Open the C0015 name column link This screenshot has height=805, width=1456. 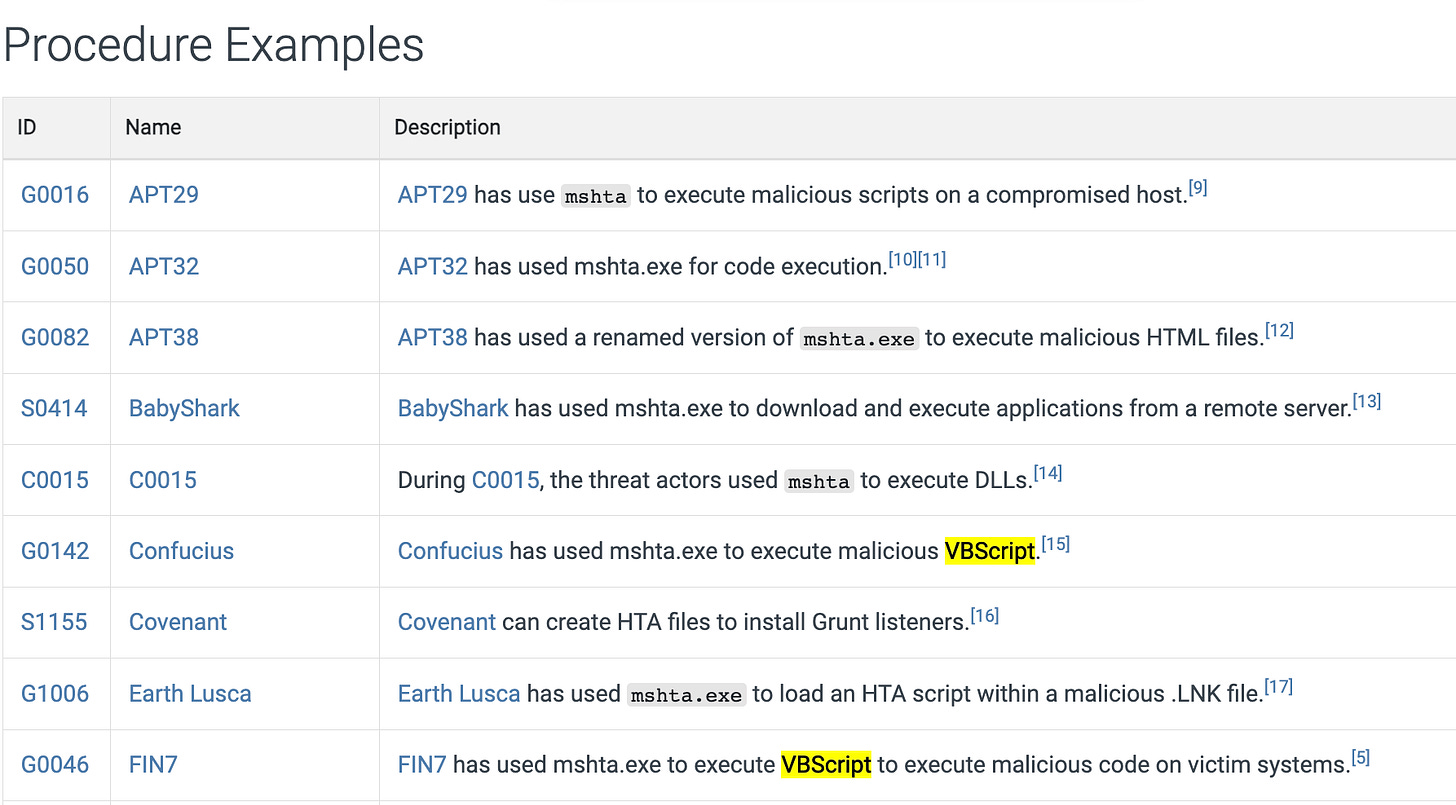(163, 480)
